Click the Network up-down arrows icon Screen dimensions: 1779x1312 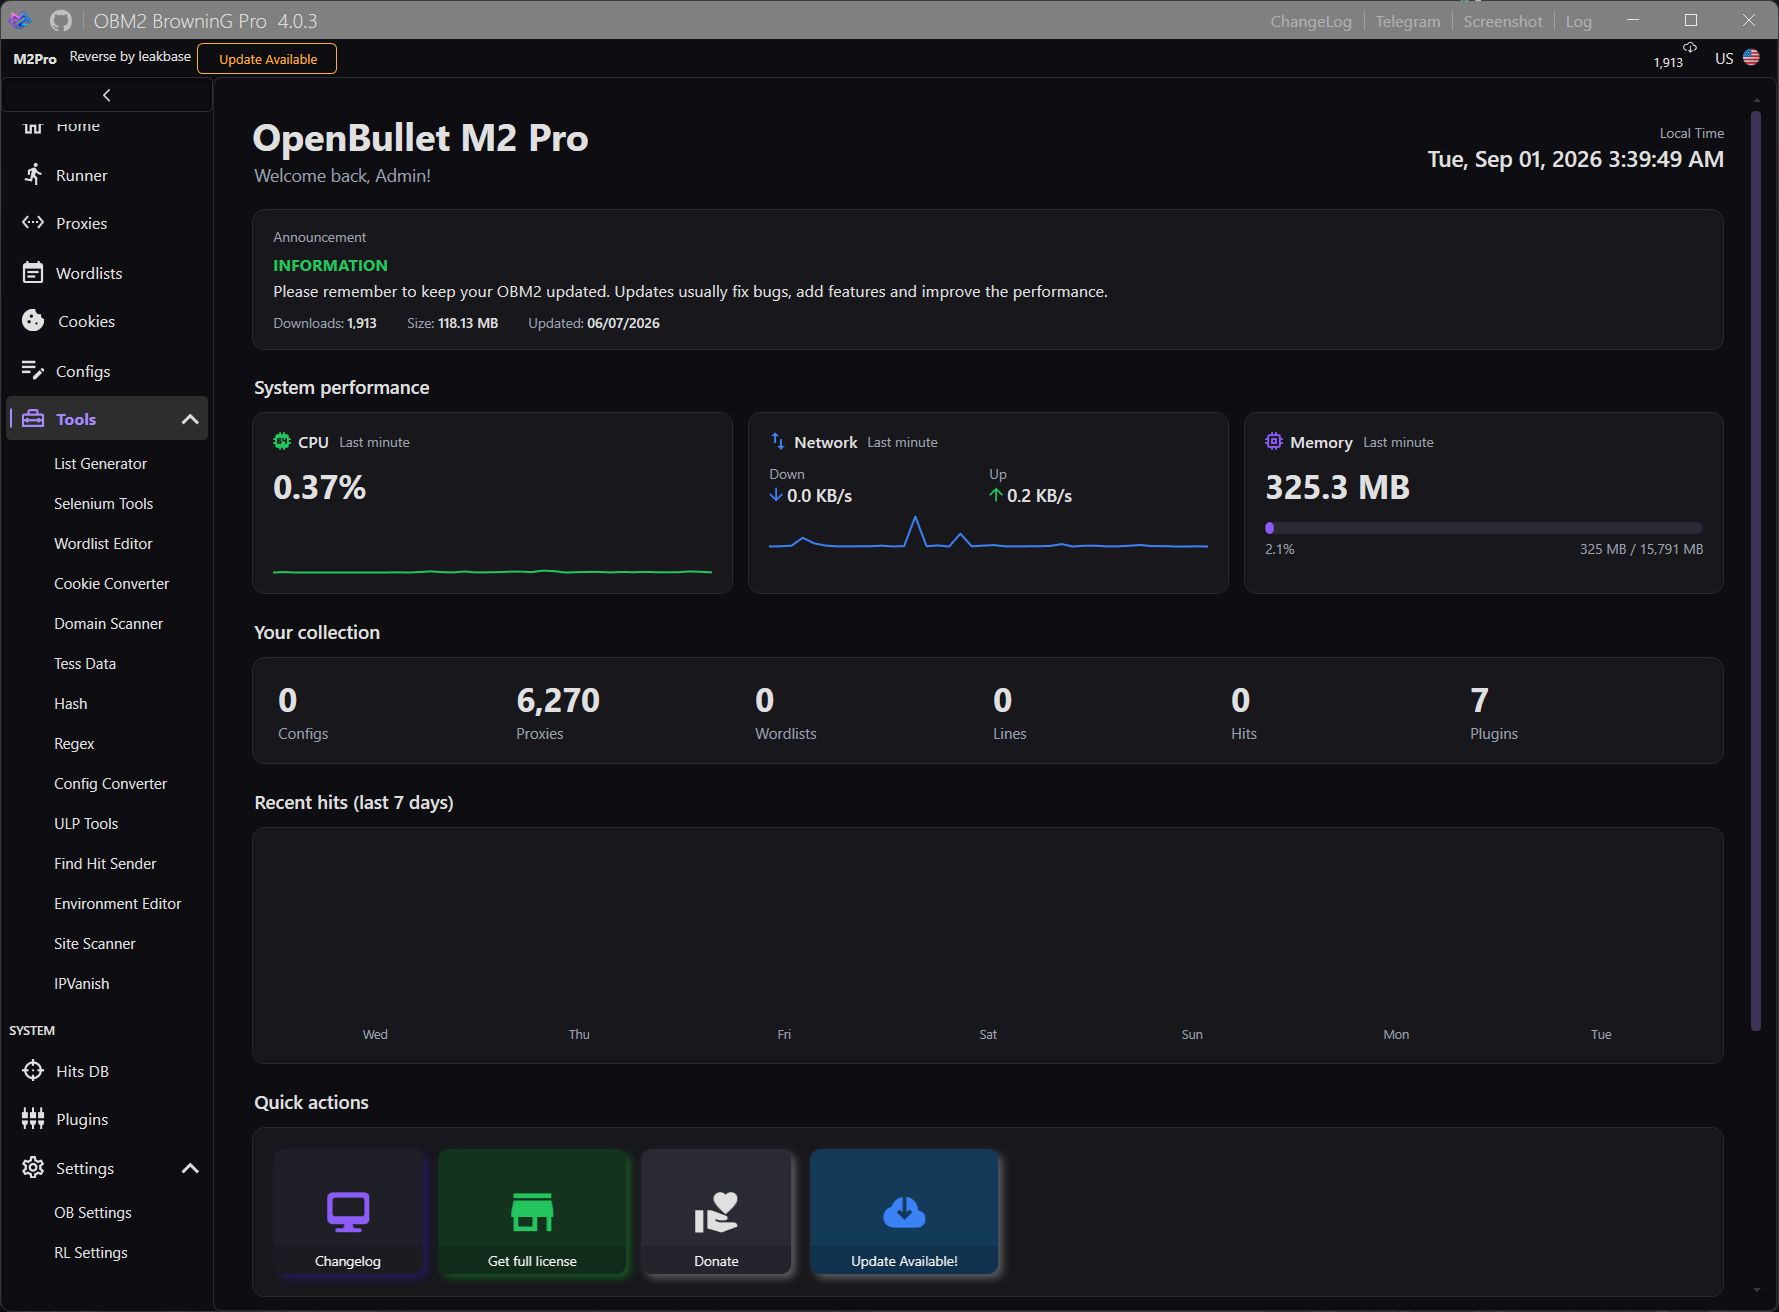(x=778, y=441)
